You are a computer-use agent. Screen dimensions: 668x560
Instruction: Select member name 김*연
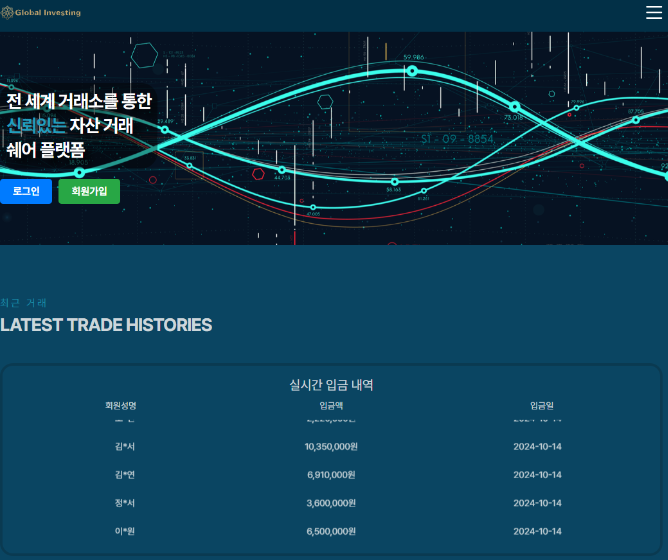point(125,475)
